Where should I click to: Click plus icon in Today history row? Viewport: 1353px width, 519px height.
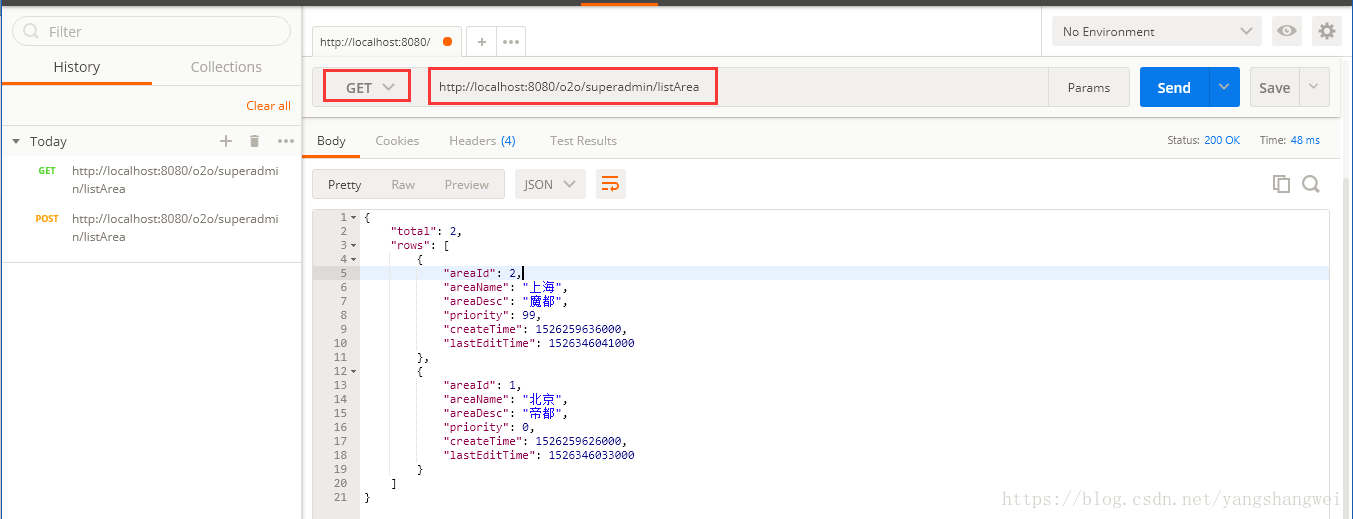[x=226, y=141]
